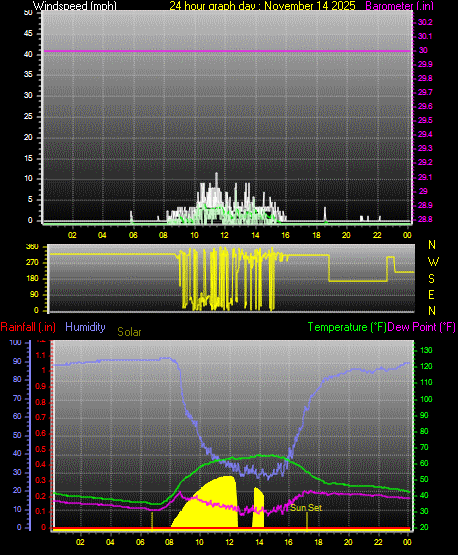The image size is (458, 555).
Task: Click the 'Barometer (.in)' axis title
Action: pos(399,6)
